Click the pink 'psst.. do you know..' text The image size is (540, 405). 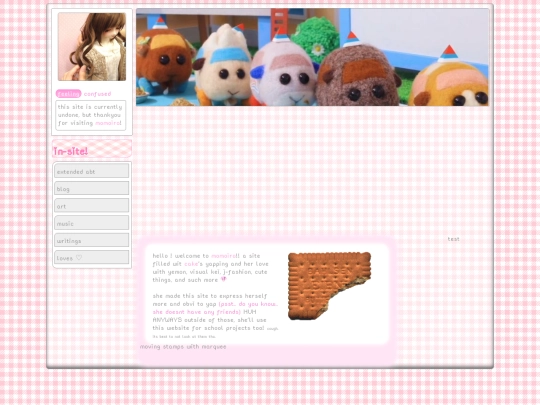click(248, 304)
